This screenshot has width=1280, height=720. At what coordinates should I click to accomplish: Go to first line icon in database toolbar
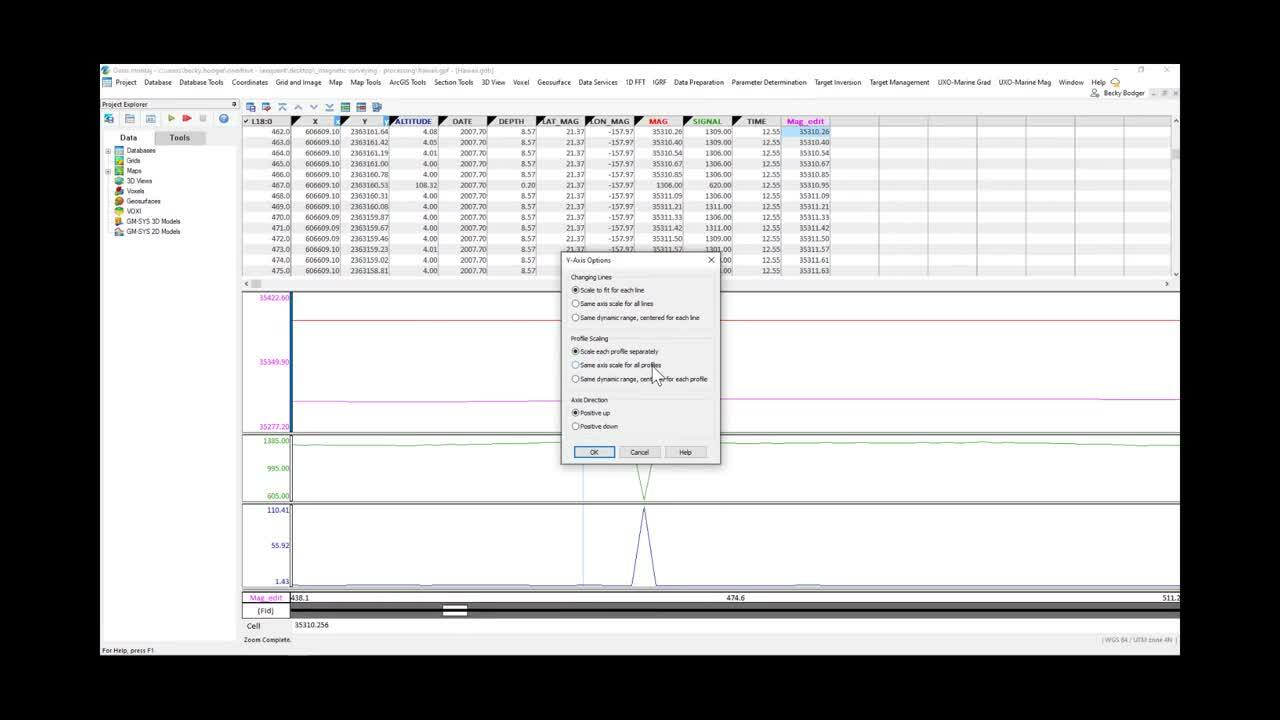click(x=282, y=107)
